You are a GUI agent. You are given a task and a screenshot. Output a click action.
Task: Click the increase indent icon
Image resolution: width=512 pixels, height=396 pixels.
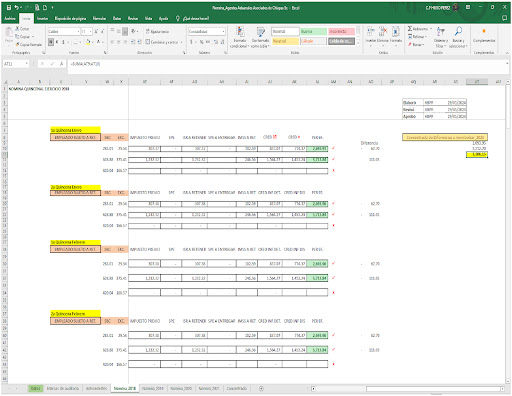139,42
